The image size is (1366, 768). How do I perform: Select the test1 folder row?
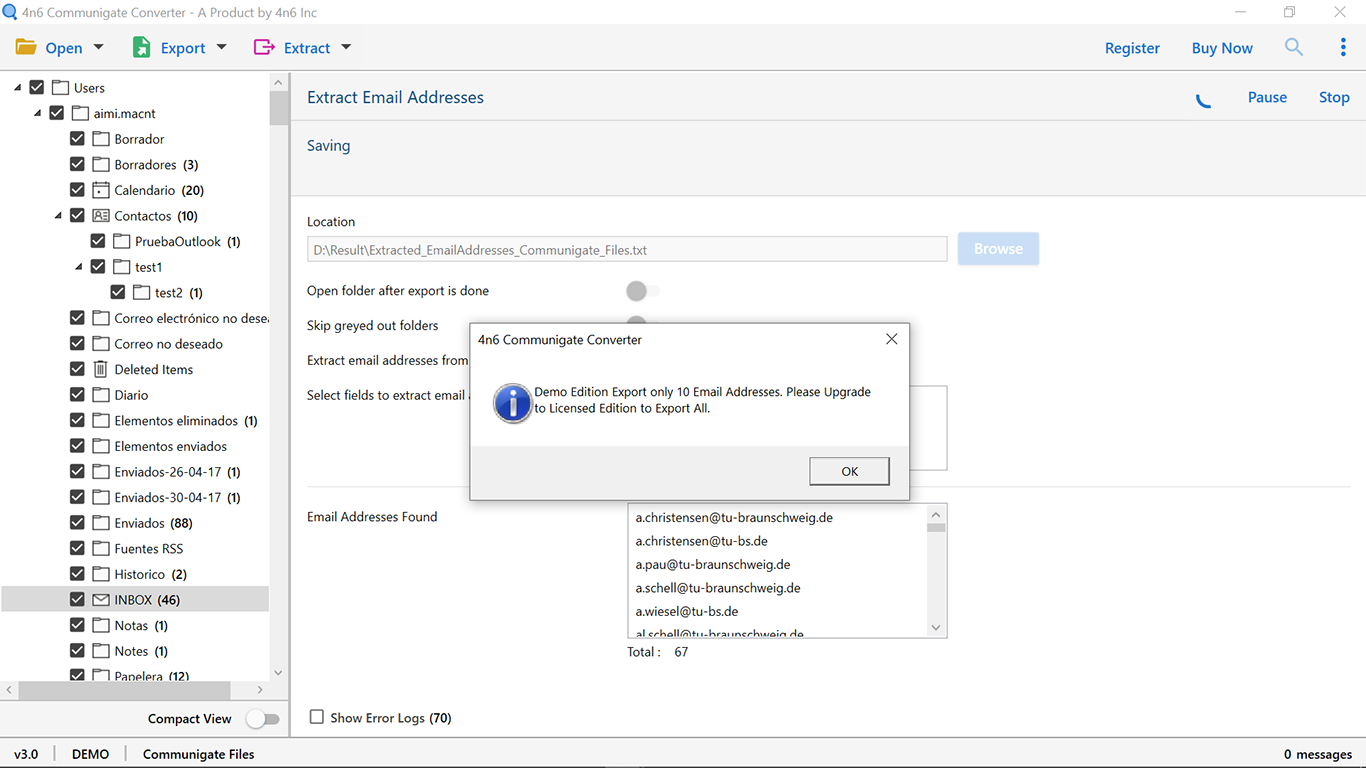[x=148, y=267]
